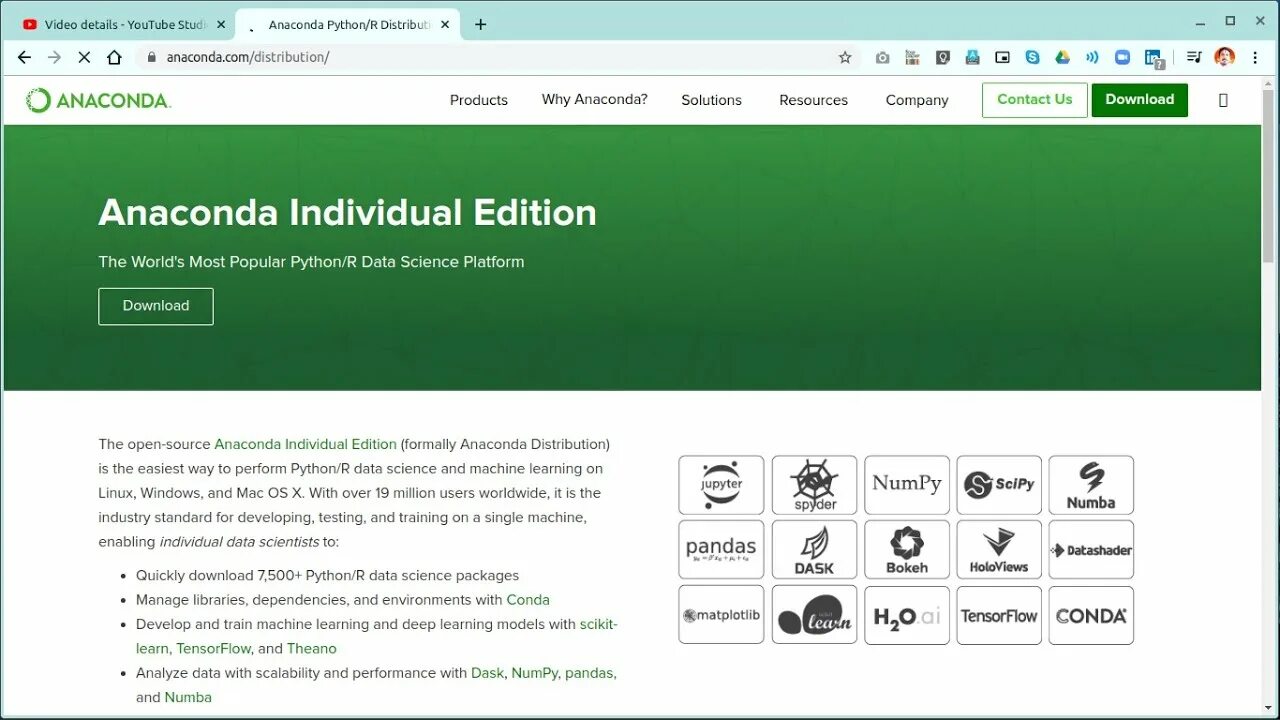
Task: Open a new browser tab with plus button
Action: pyautogui.click(x=481, y=24)
